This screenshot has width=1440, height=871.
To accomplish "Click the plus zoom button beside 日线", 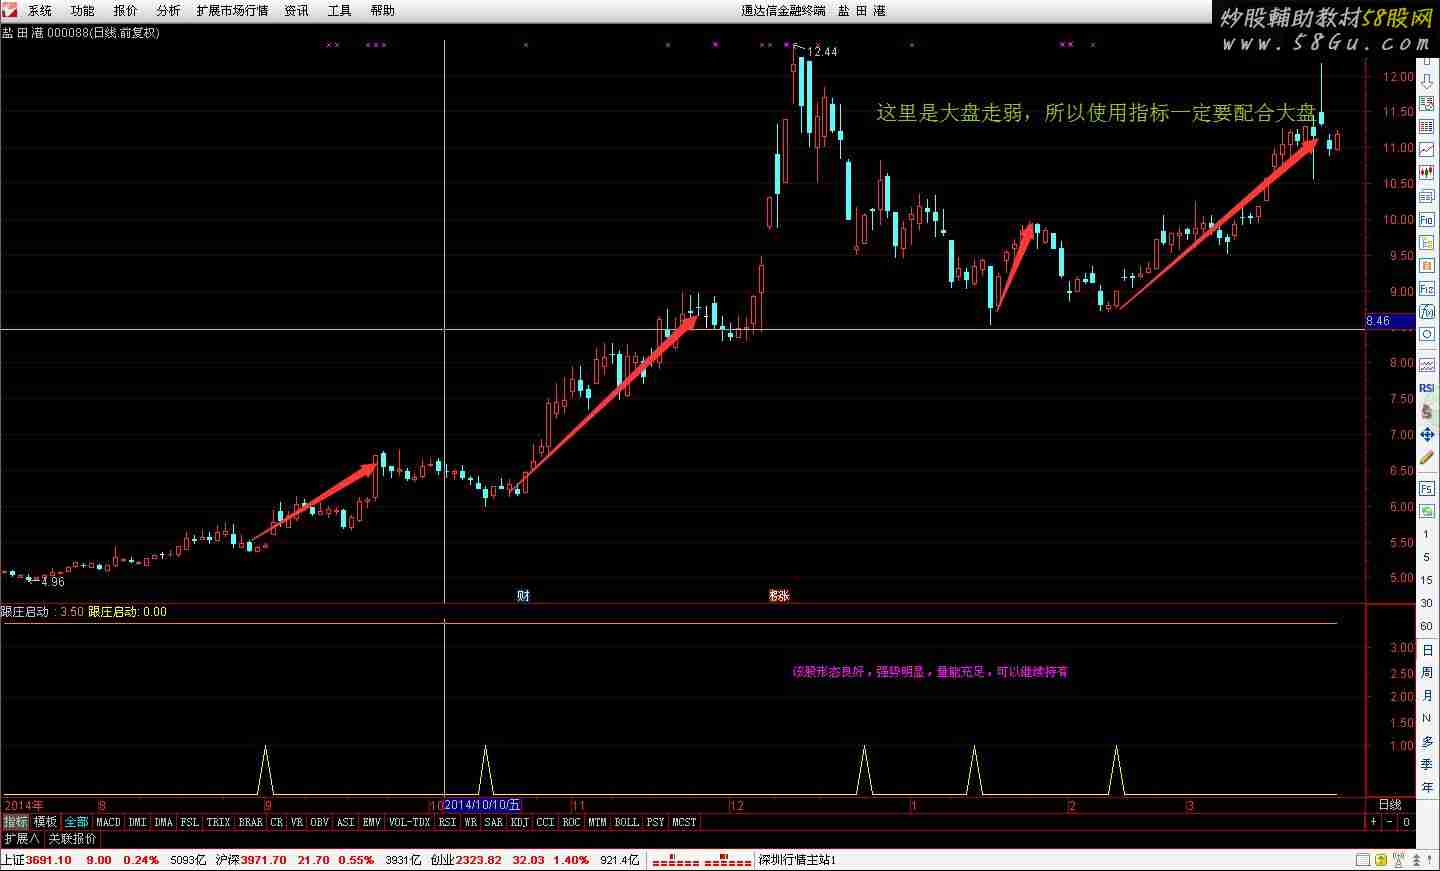I will [1373, 822].
